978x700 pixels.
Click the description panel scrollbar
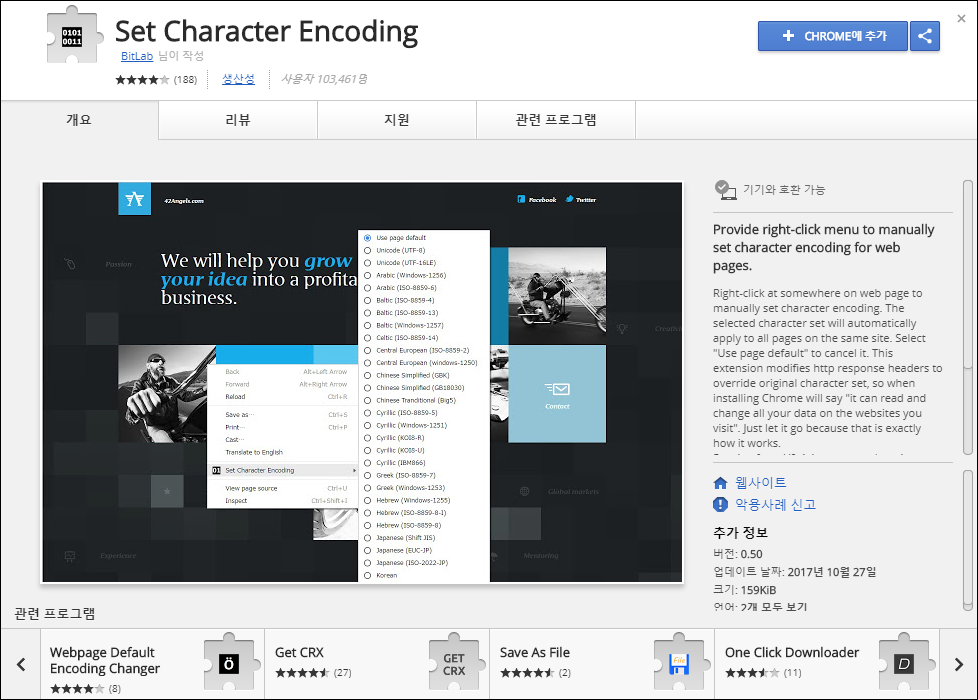point(967,318)
